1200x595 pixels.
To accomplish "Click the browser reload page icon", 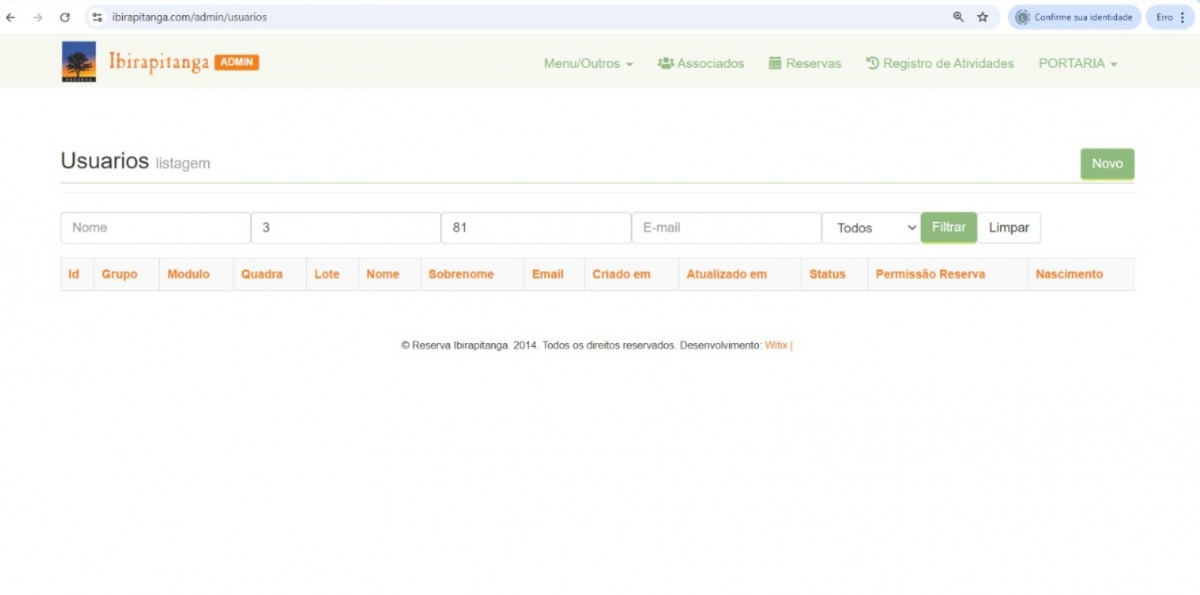I will [65, 17].
